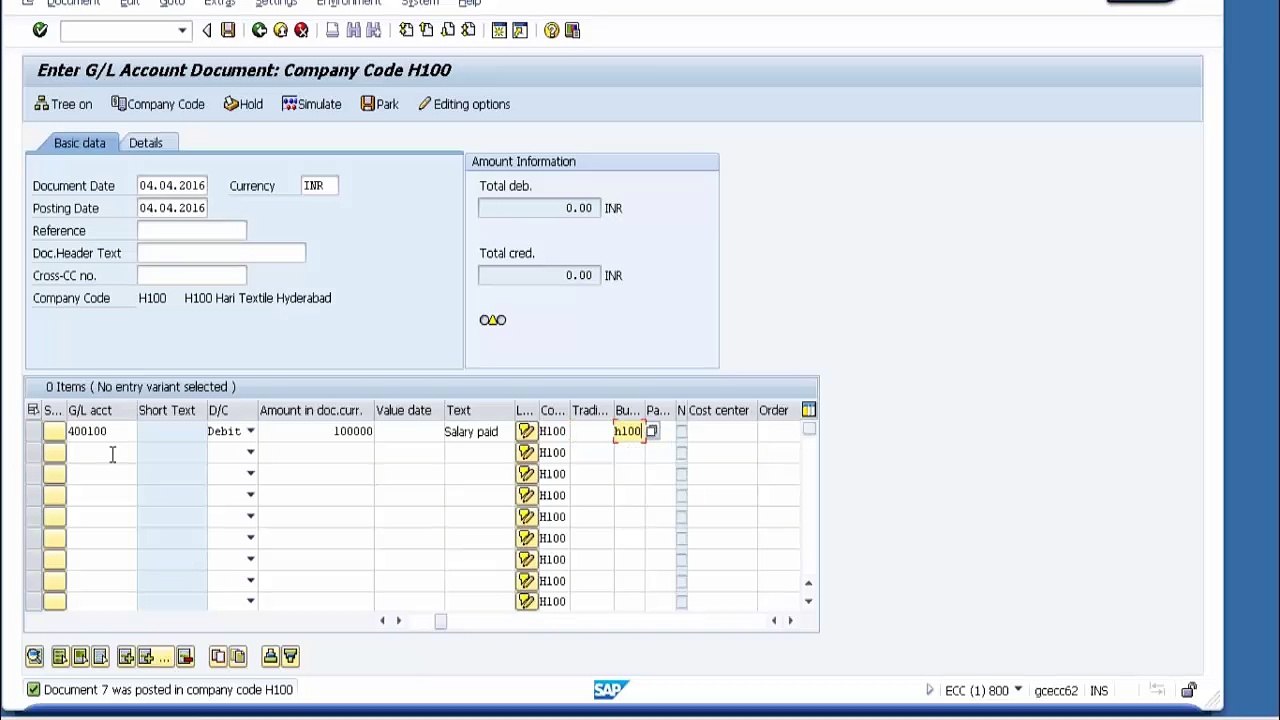Go to first page toolbar icon
Viewport: 1280px width, 720px height.
pos(406,30)
